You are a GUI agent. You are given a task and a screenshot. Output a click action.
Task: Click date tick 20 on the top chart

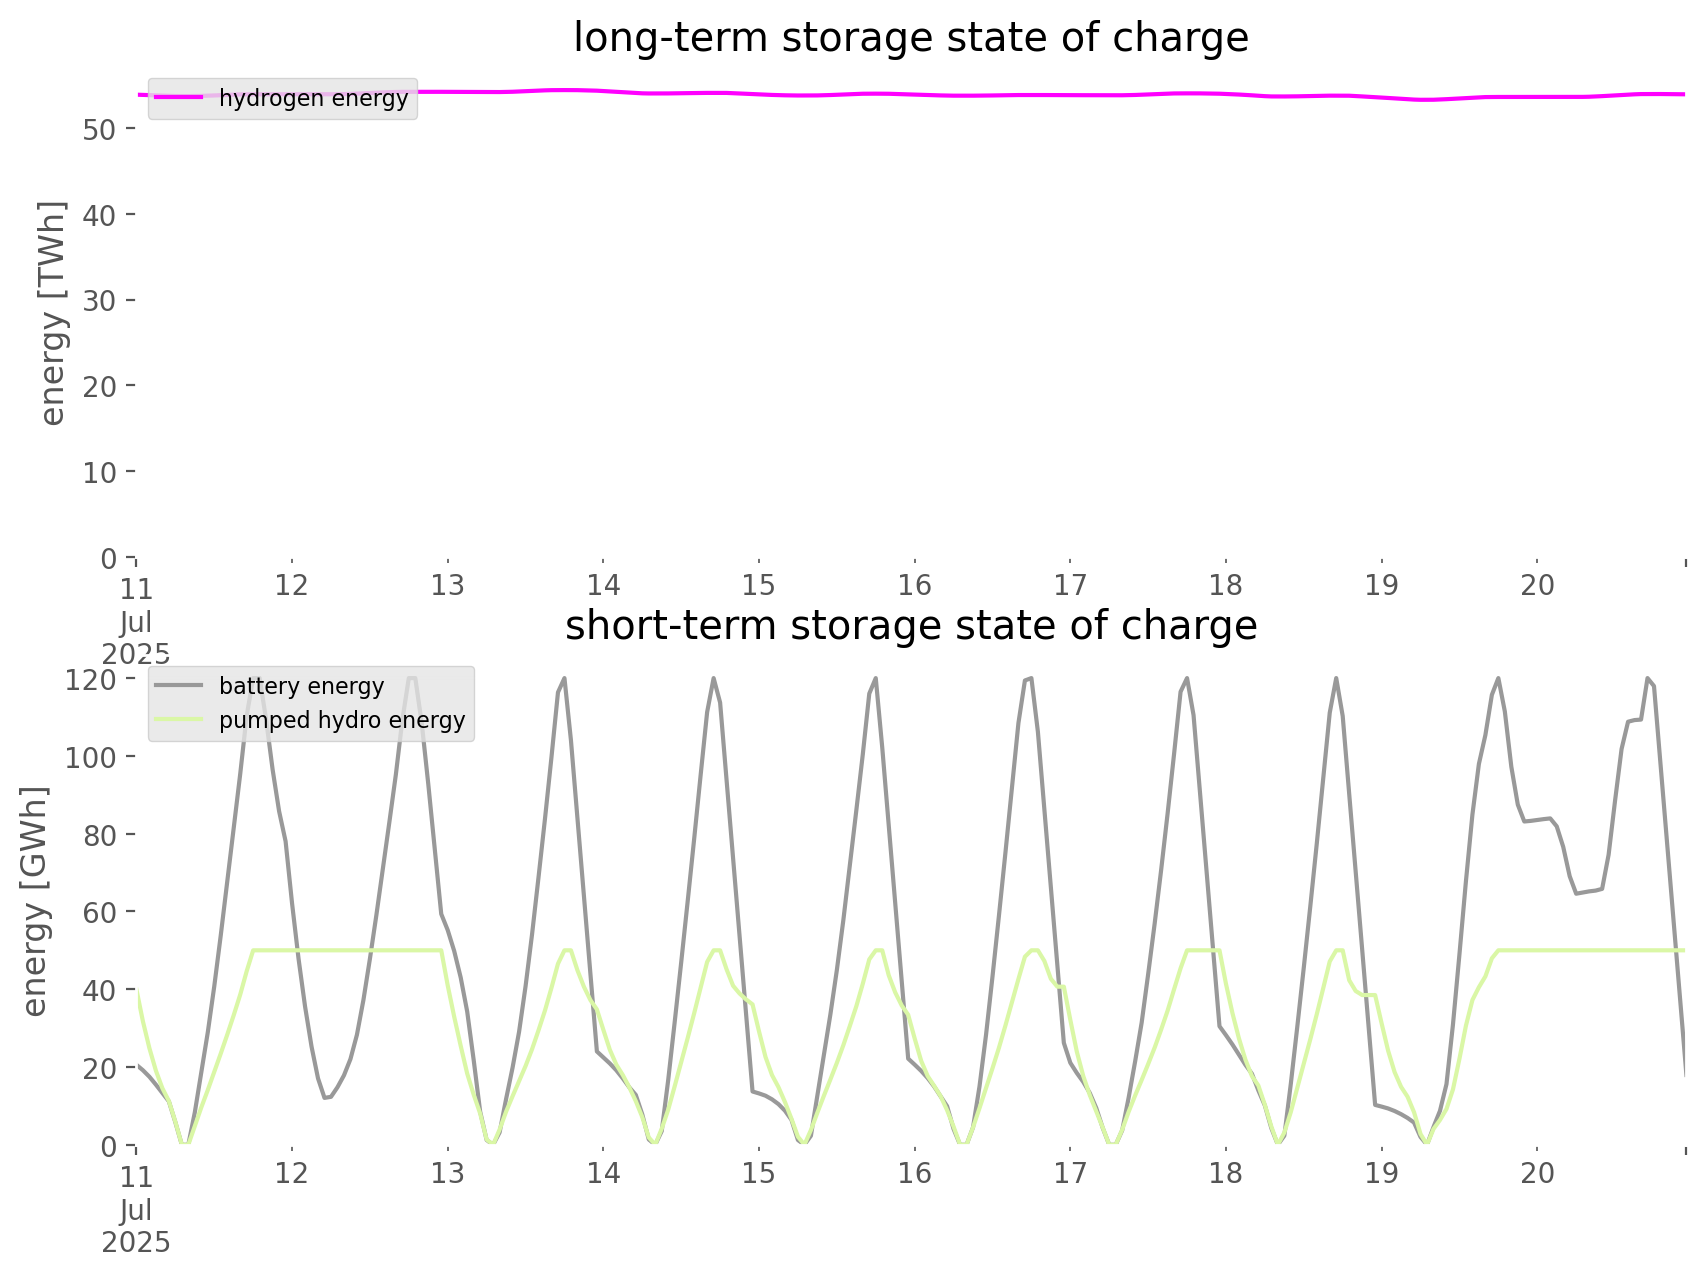coord(1537,586)
